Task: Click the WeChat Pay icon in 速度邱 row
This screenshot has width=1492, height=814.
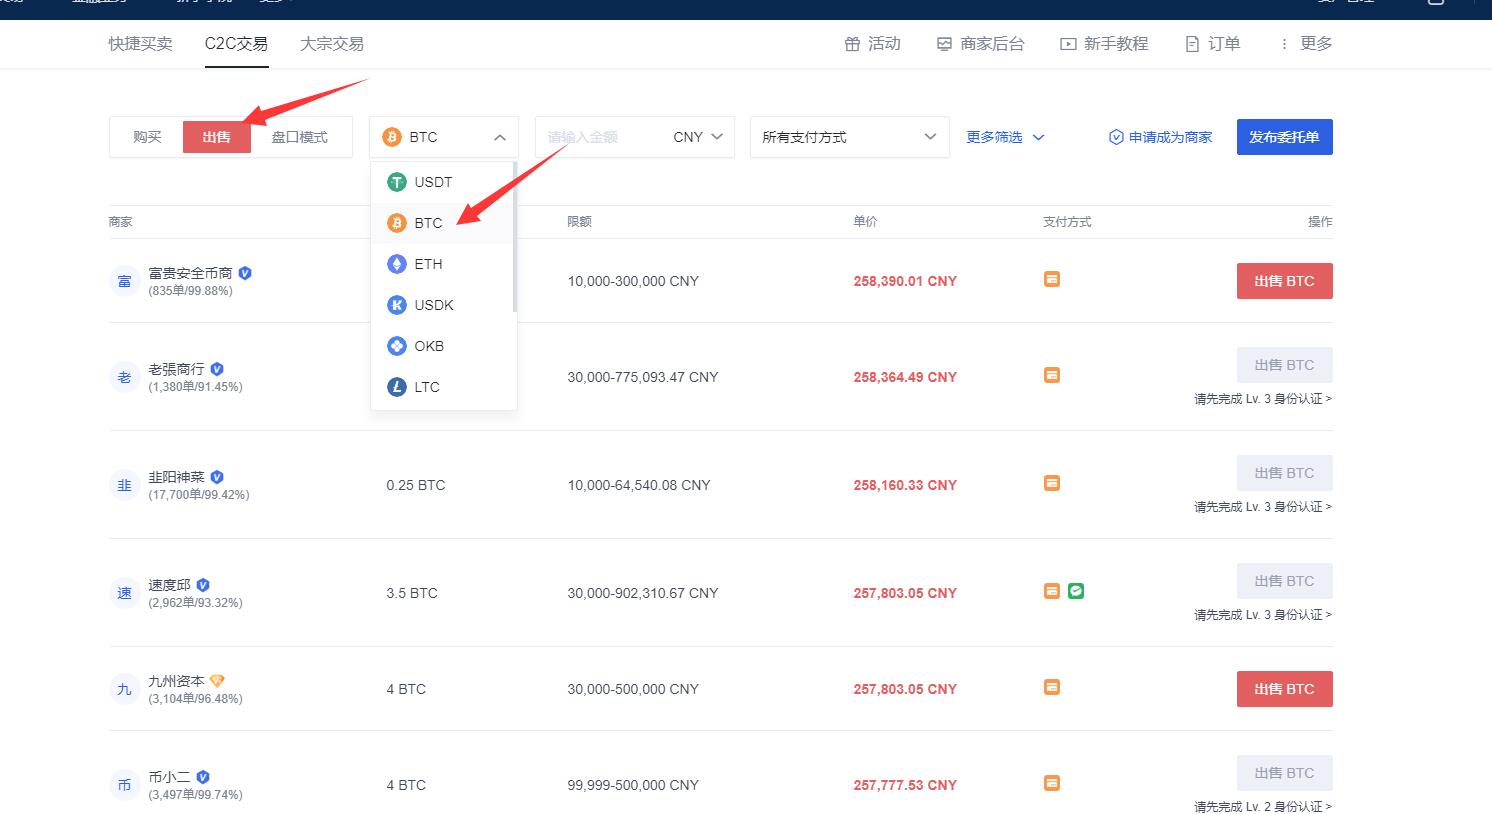Action: pyautogui.click(x=1075, y=591)
